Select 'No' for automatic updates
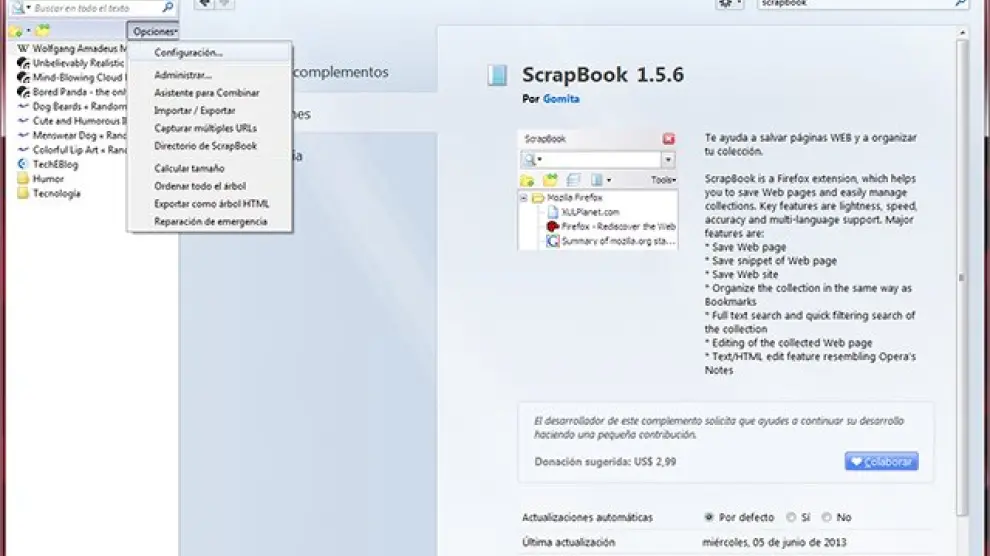Image resolution: width=990 pixels, height=556 pixels. (827, 517)
